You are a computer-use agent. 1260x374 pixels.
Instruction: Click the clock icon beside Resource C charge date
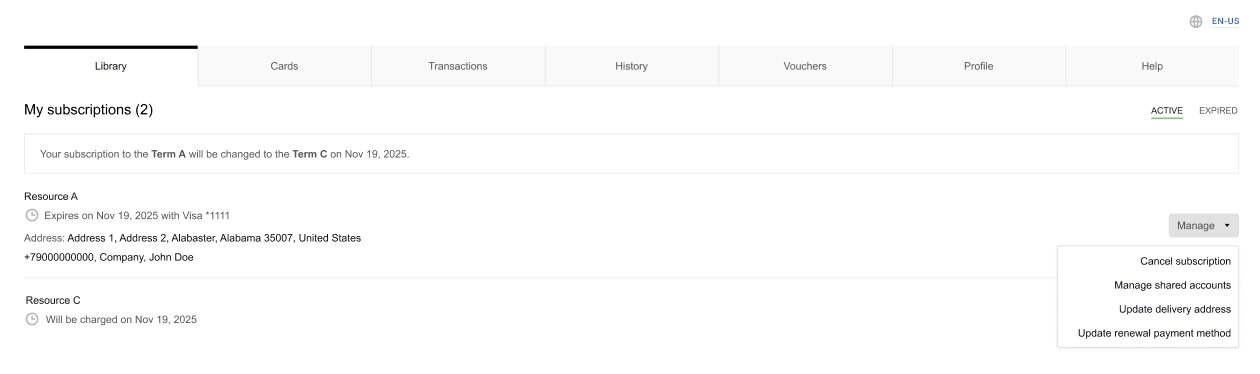click(x=33, y=320)
